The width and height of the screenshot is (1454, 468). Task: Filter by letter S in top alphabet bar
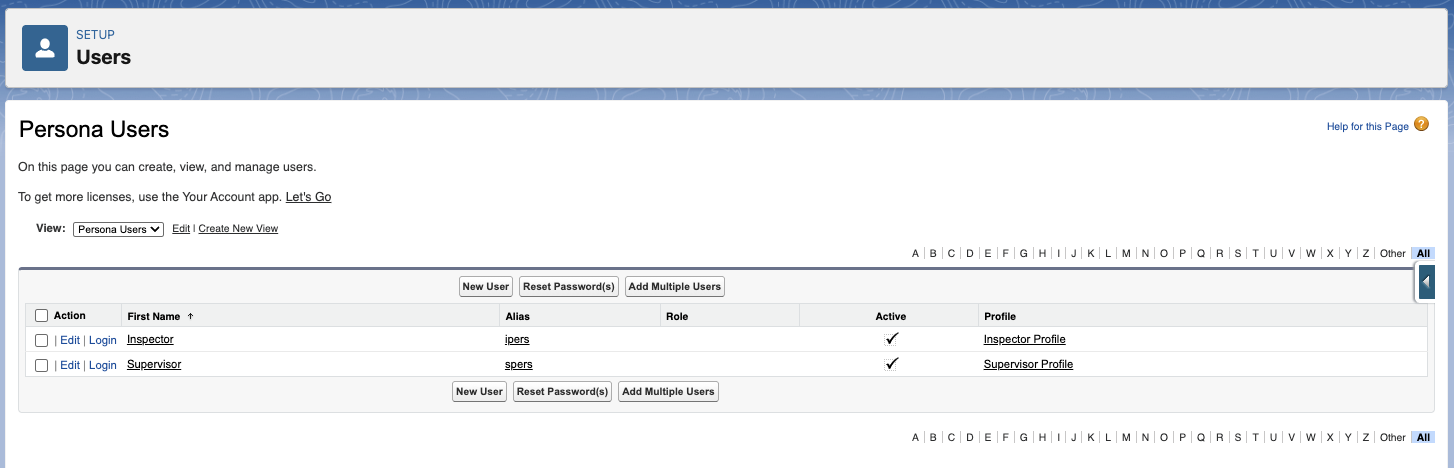(1237, 254)
